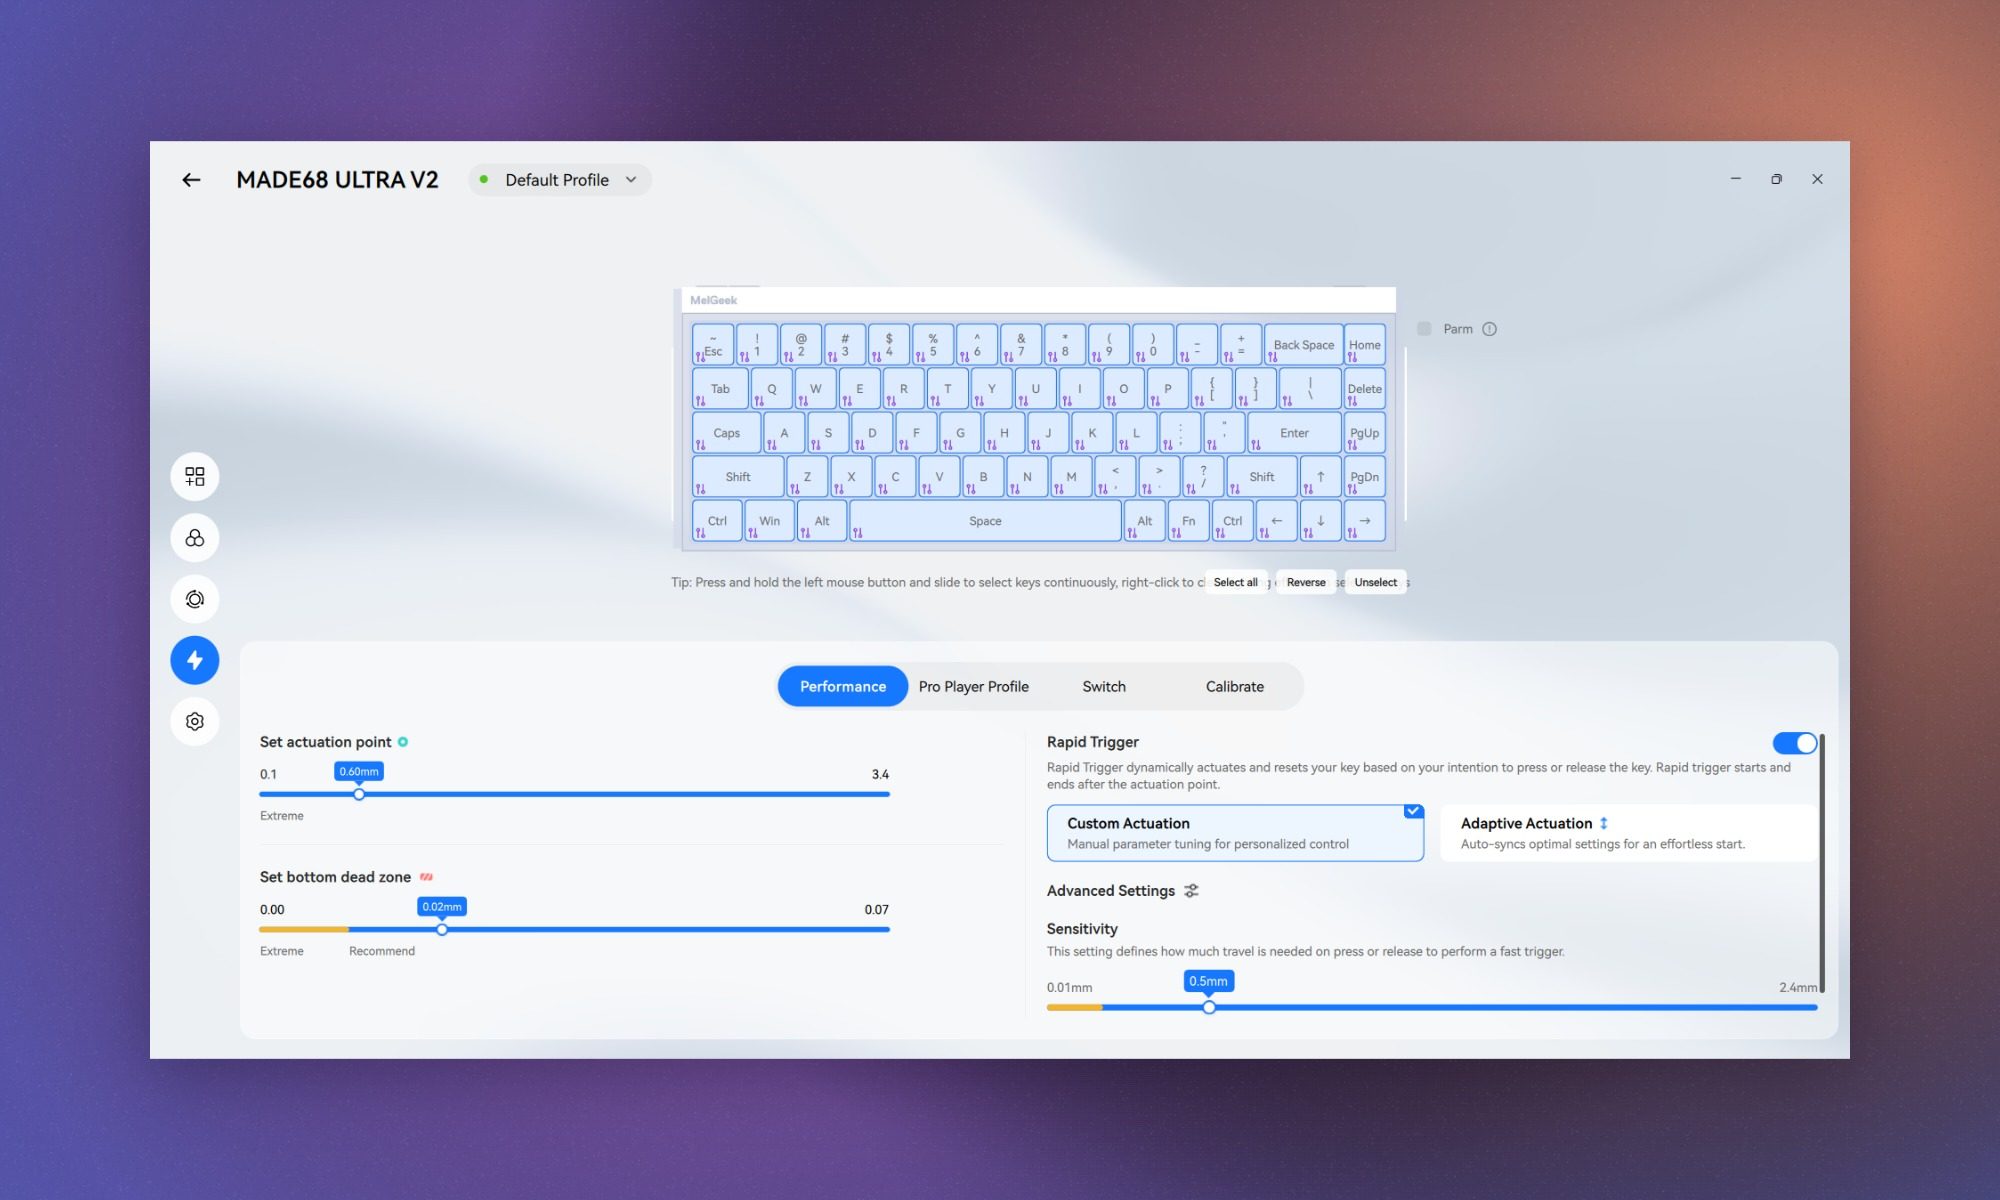Click the Parm info icon
The width and height of the screenshot is (2000, 1200).
point(1489,329)
